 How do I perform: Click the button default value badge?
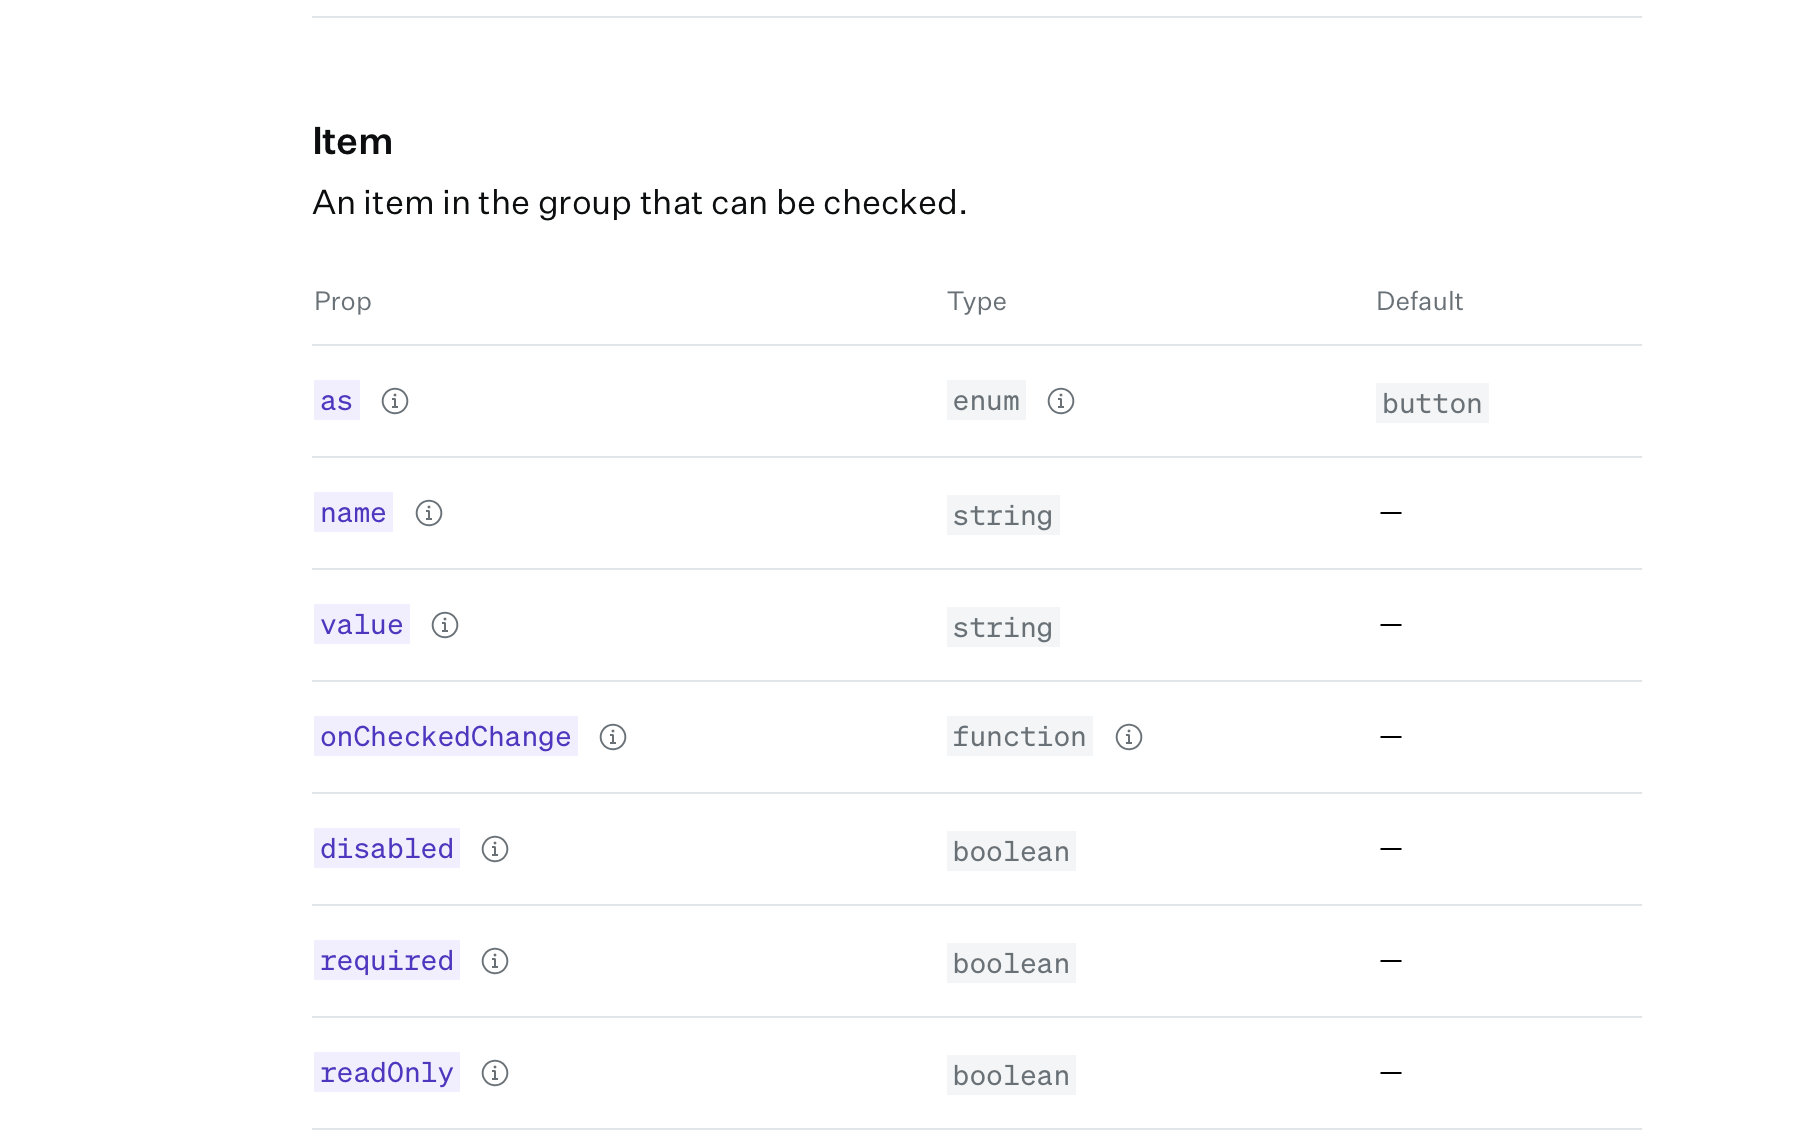pos(1432,403)
